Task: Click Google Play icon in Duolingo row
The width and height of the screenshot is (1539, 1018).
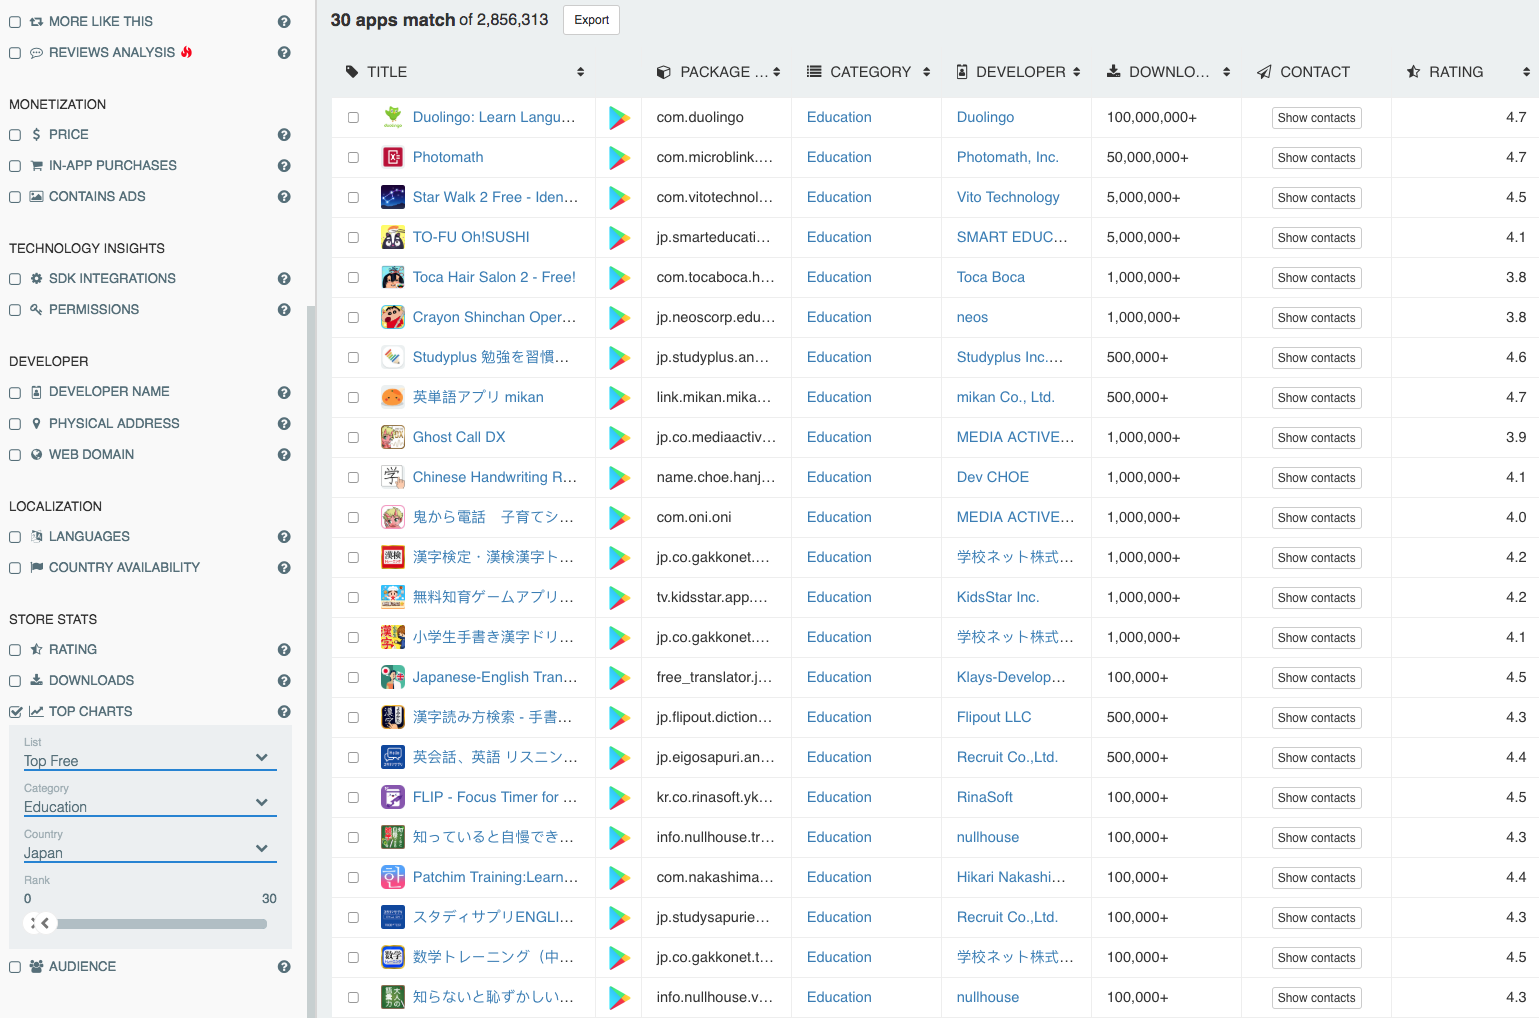Action: coord(619,118)
